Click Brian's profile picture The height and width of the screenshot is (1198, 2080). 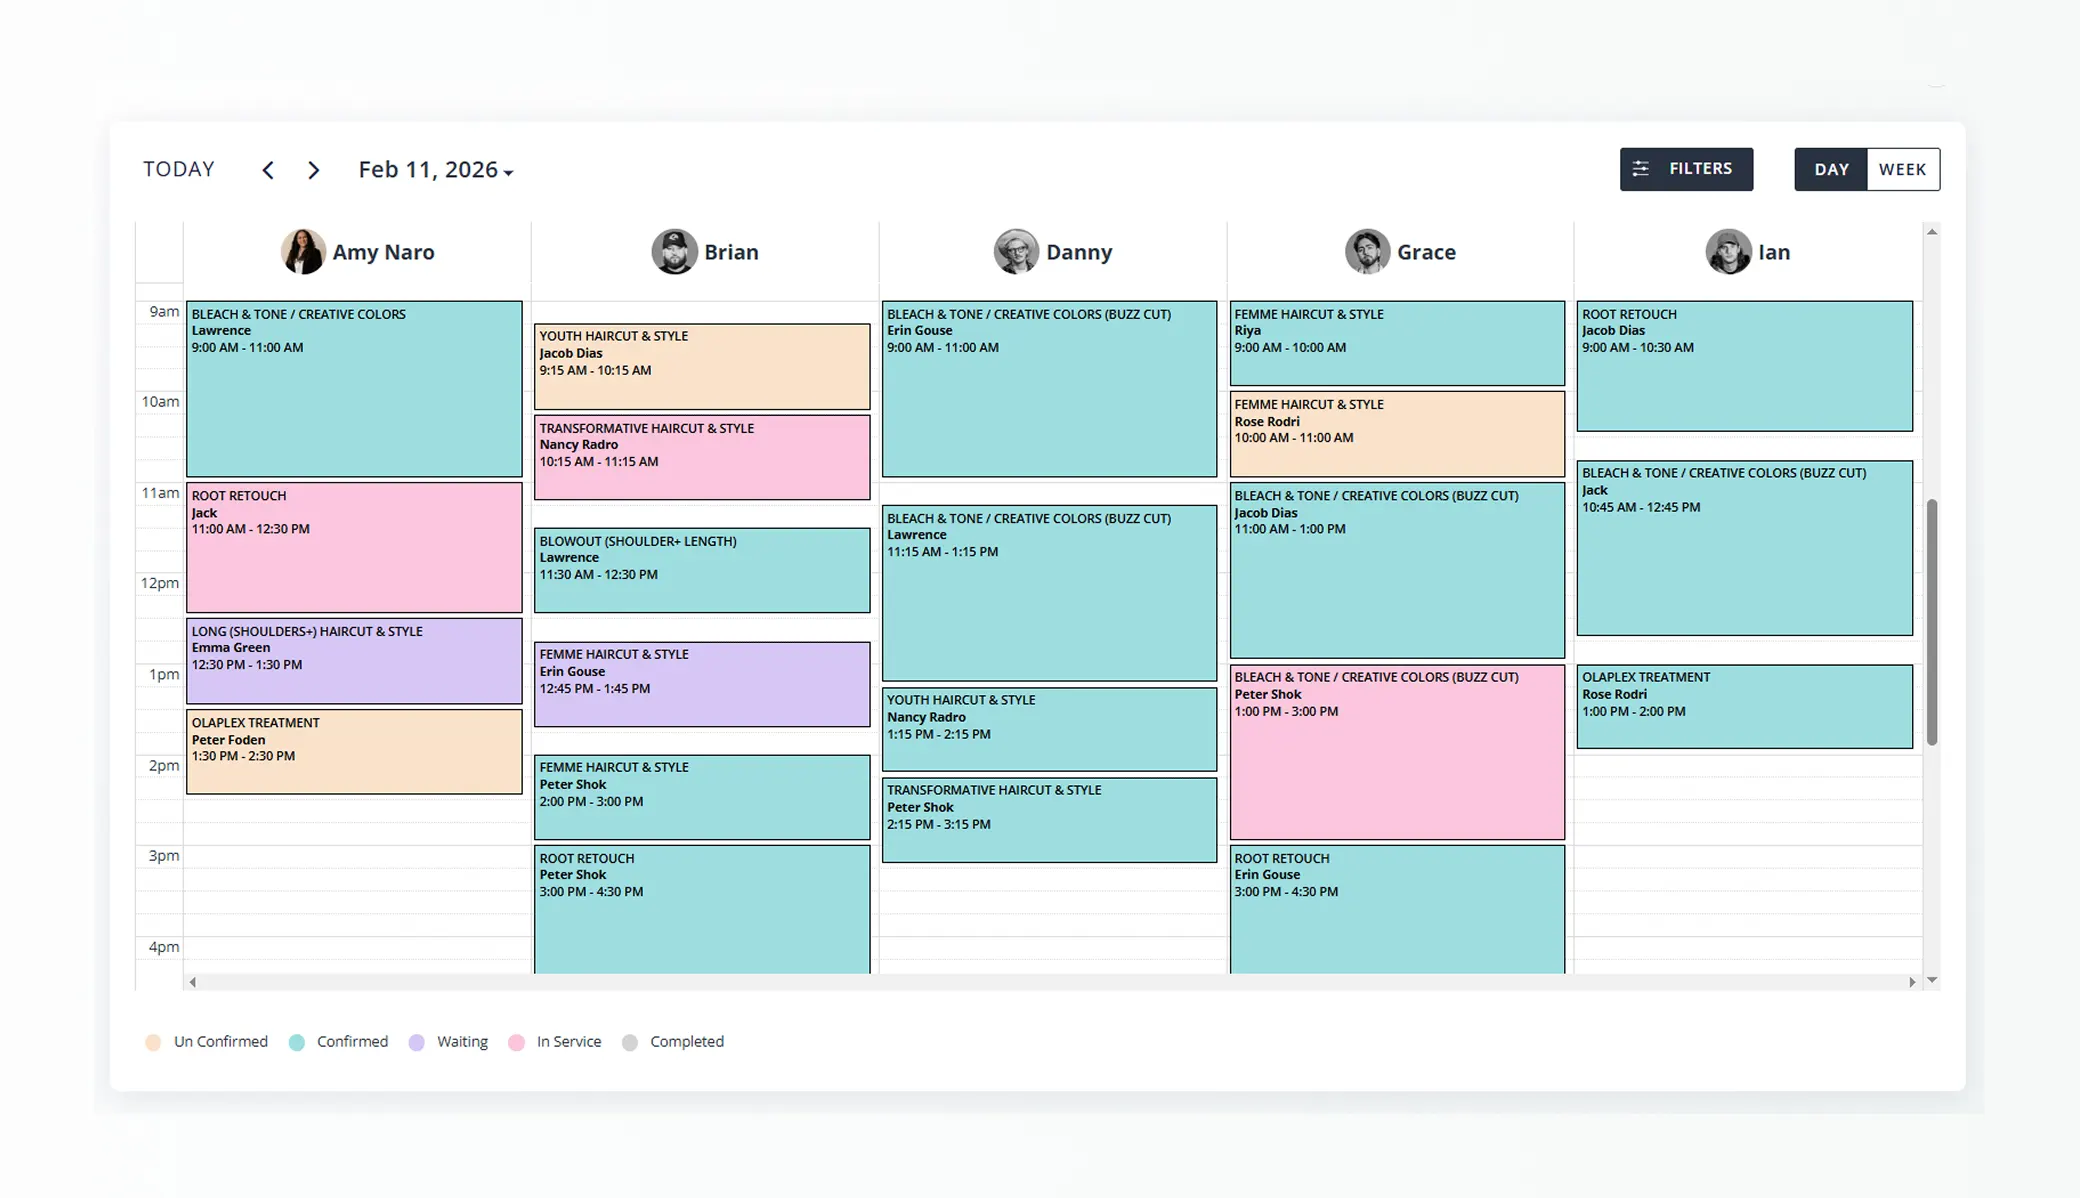[x=674, y=251]
